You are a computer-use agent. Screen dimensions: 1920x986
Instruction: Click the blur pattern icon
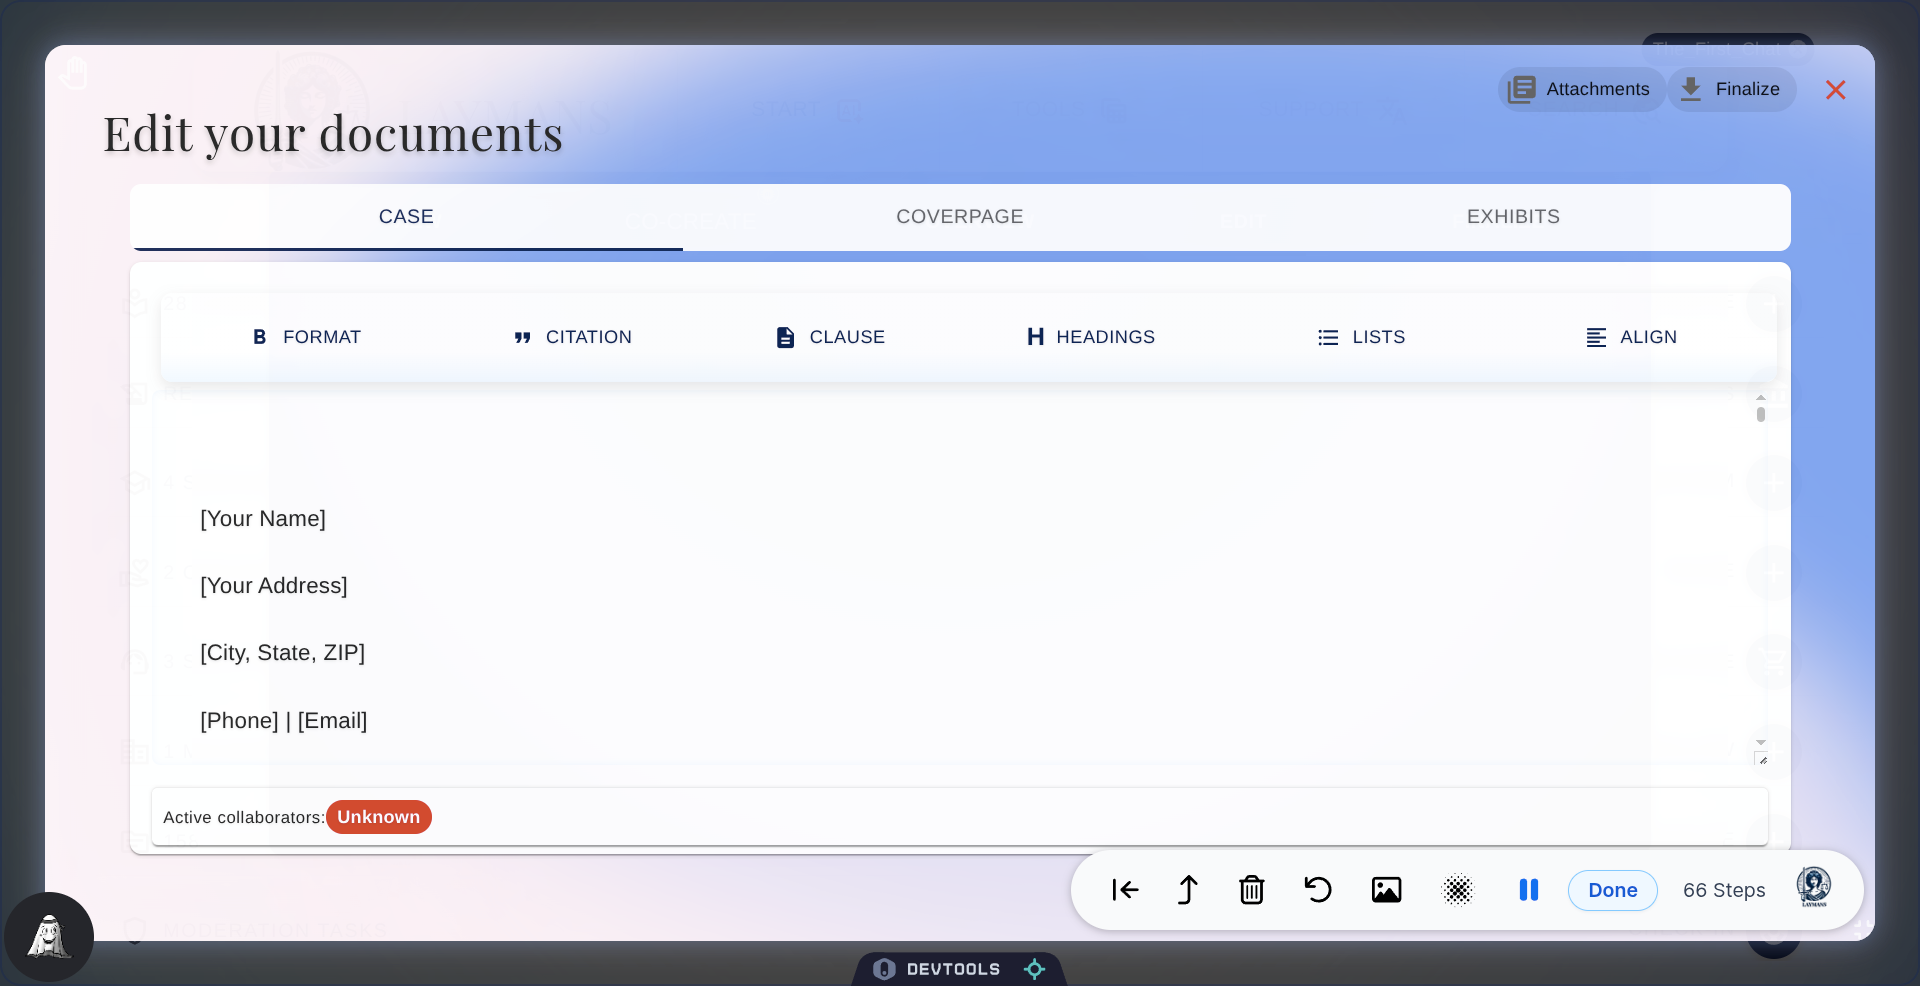tap(1458, 890)
